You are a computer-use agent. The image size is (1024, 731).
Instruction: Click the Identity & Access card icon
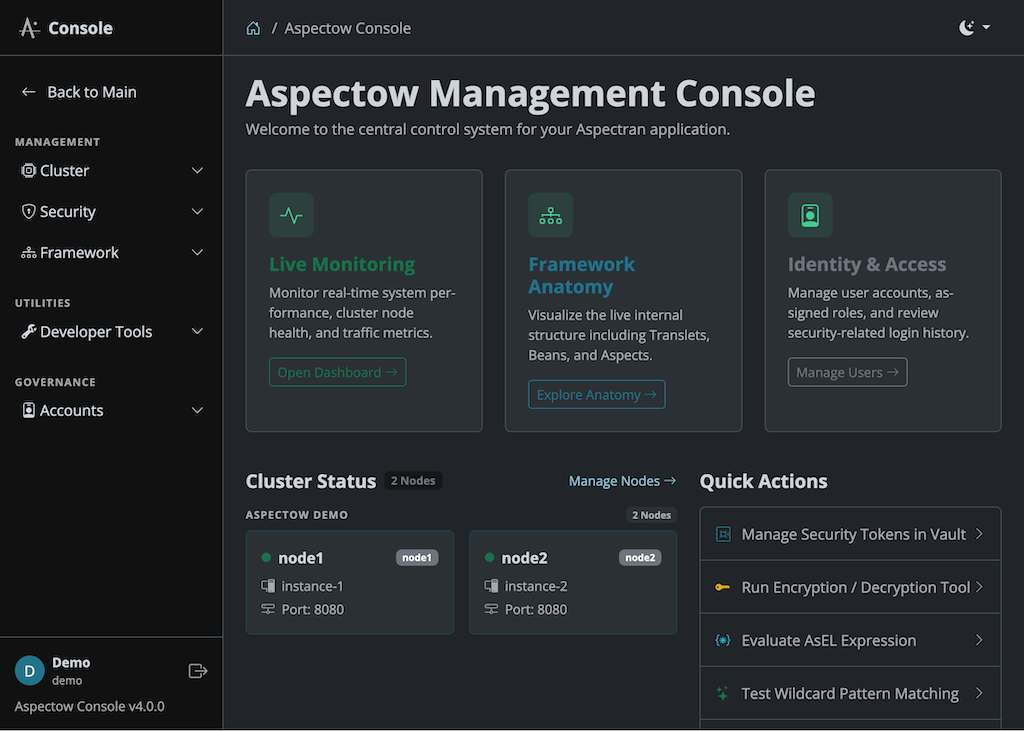point(810,215)
